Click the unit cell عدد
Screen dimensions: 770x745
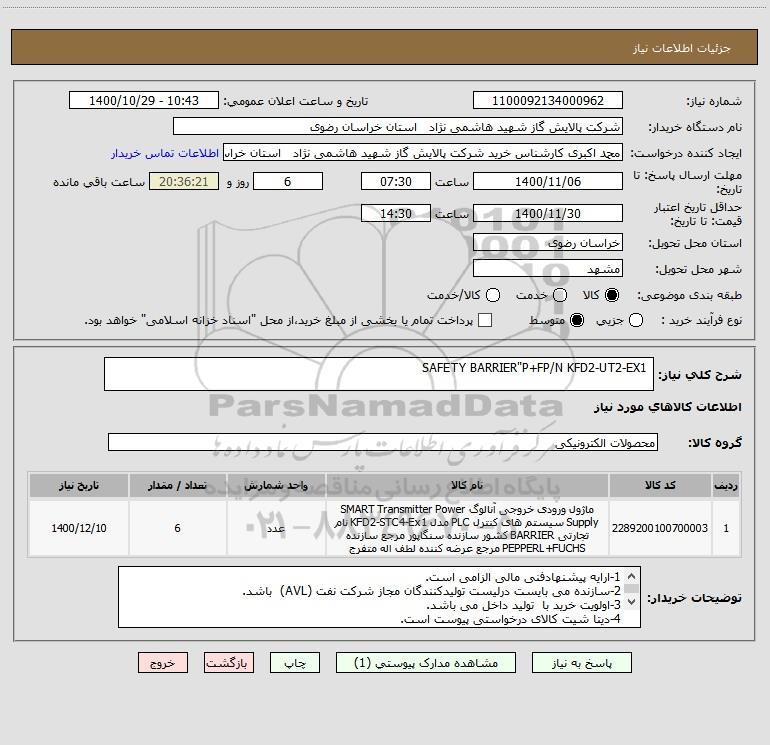[276, 528]
